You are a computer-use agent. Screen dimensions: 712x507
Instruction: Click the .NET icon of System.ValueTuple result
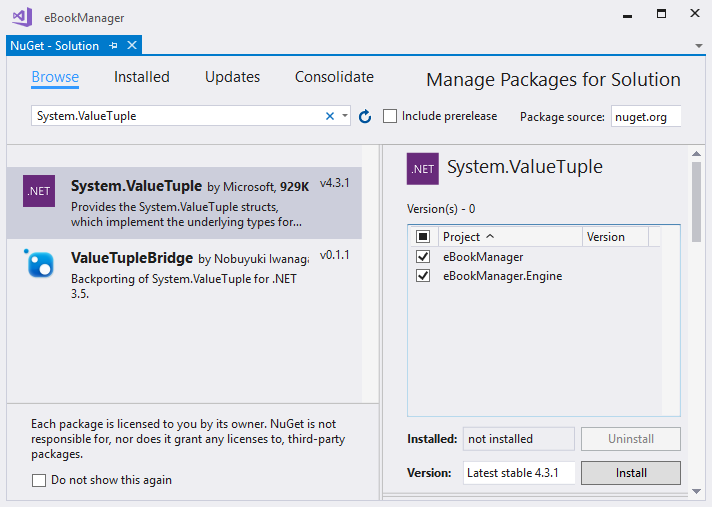point(39,191)
